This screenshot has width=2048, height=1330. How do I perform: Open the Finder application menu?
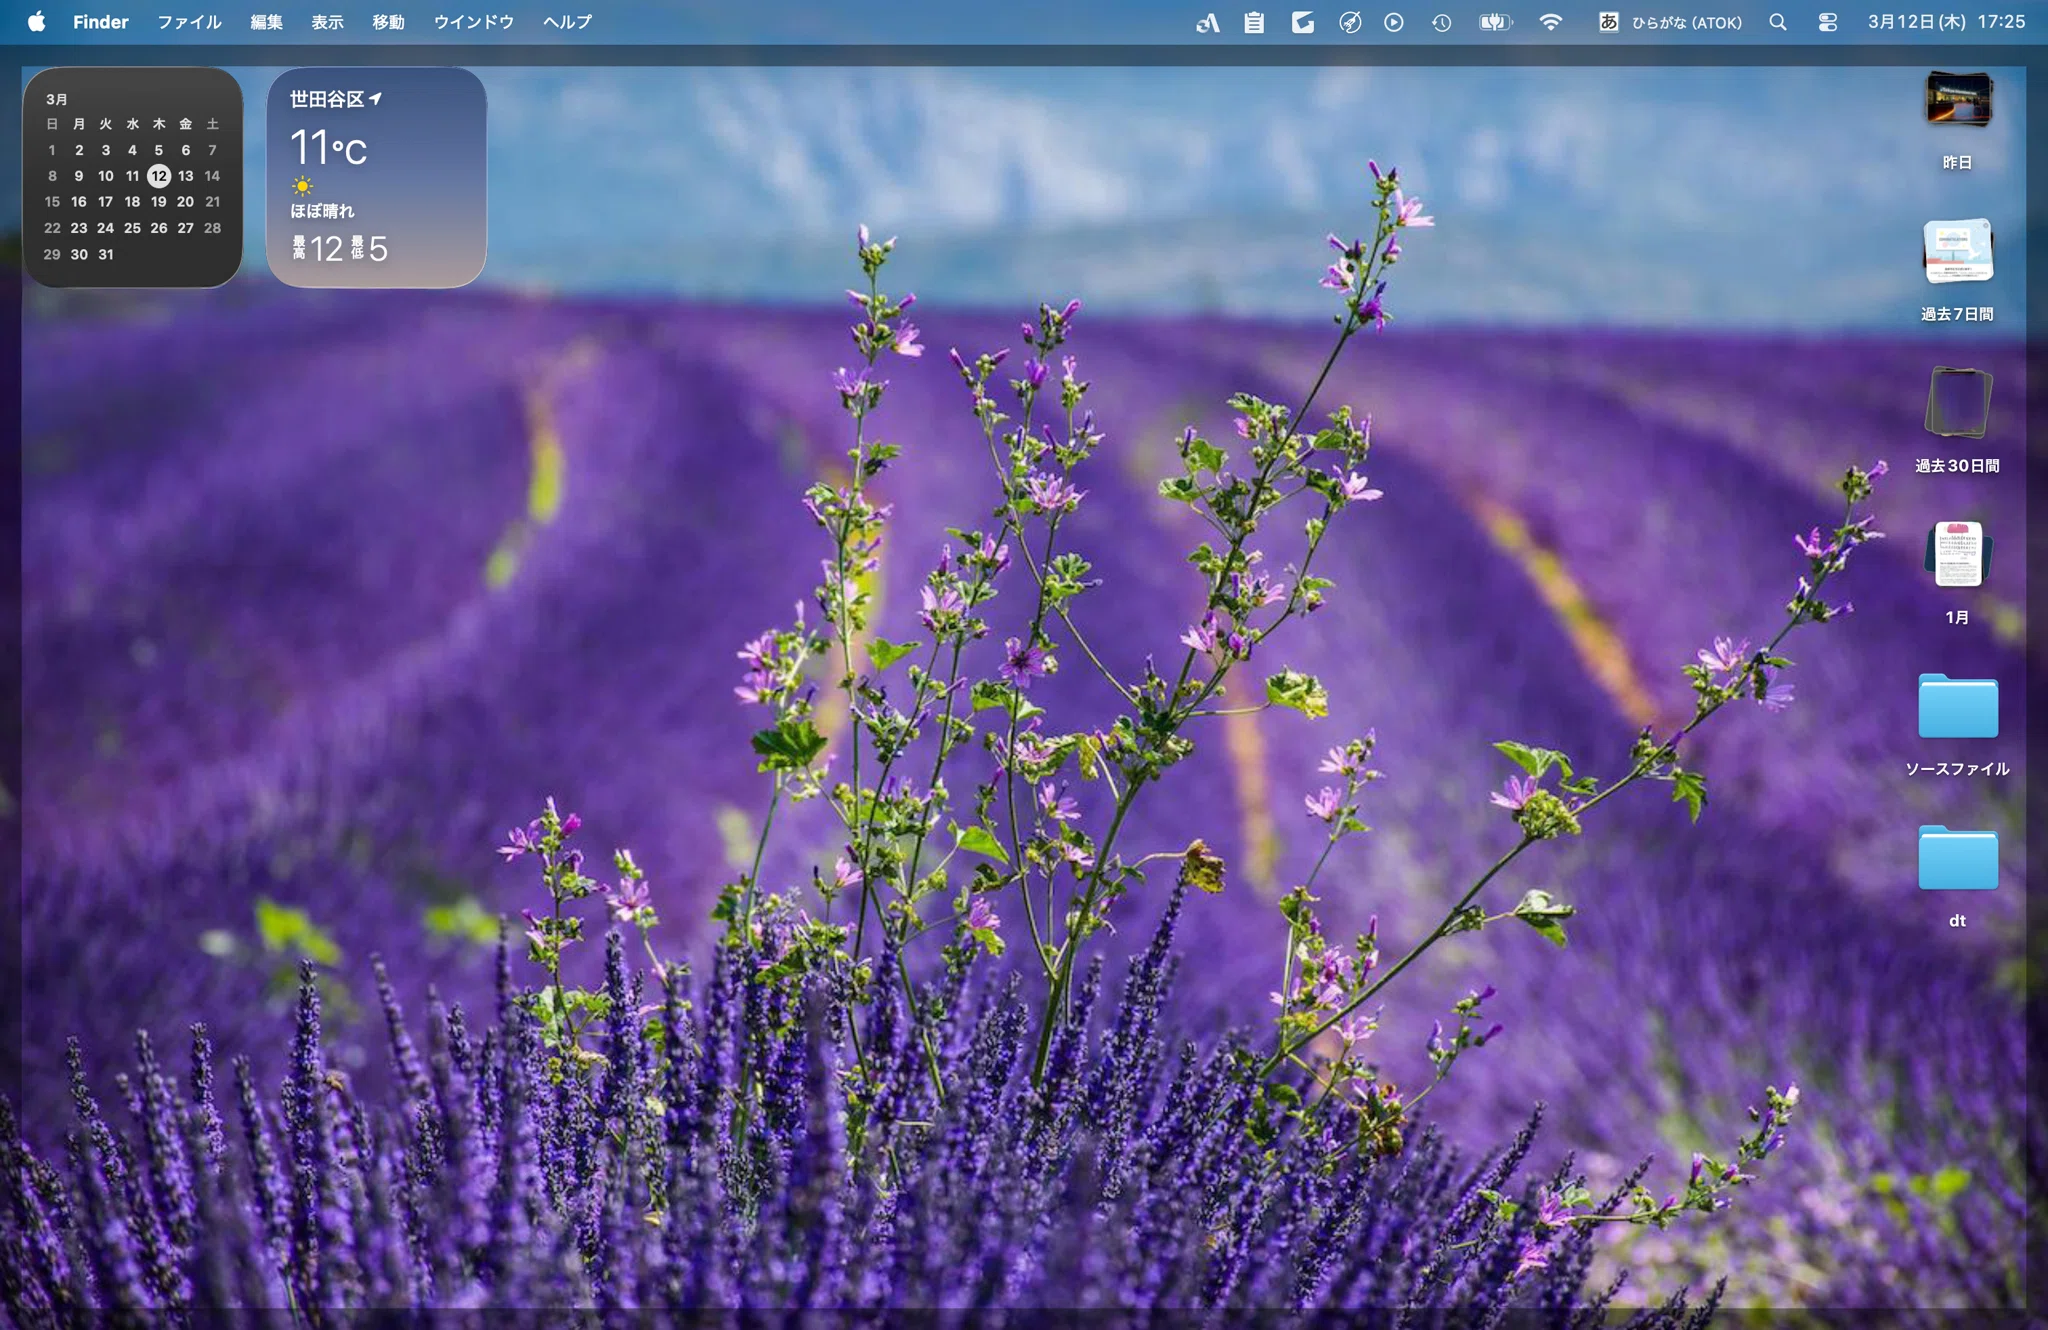click(100, 22)
